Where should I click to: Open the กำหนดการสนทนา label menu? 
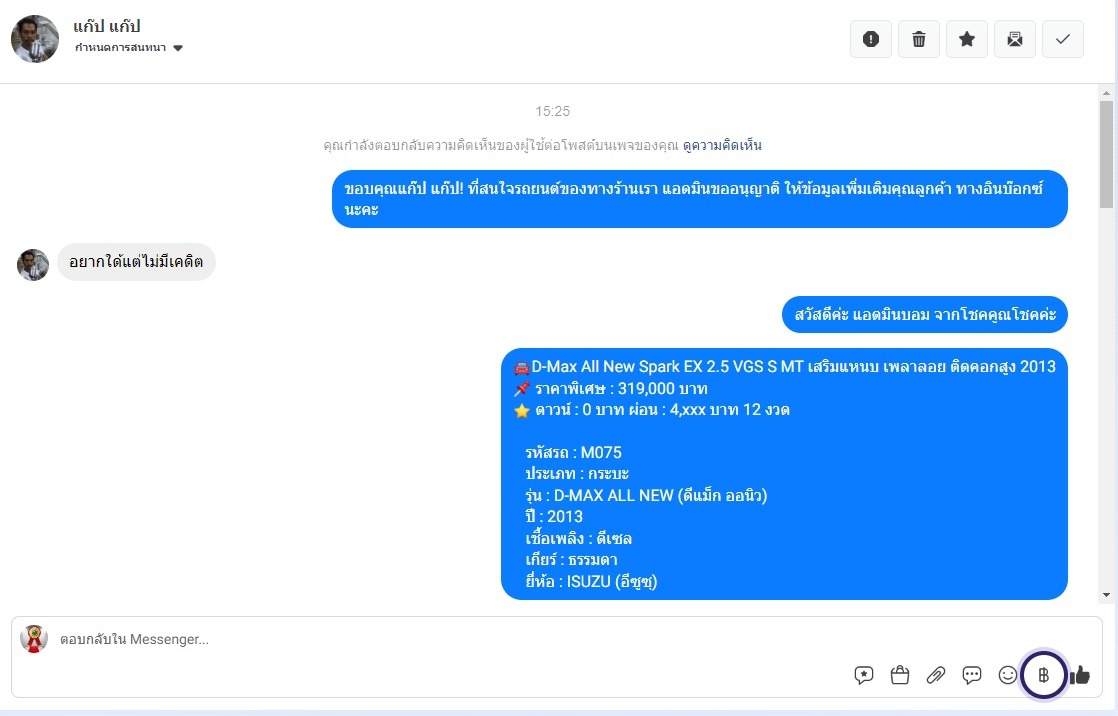coord(120,48)
